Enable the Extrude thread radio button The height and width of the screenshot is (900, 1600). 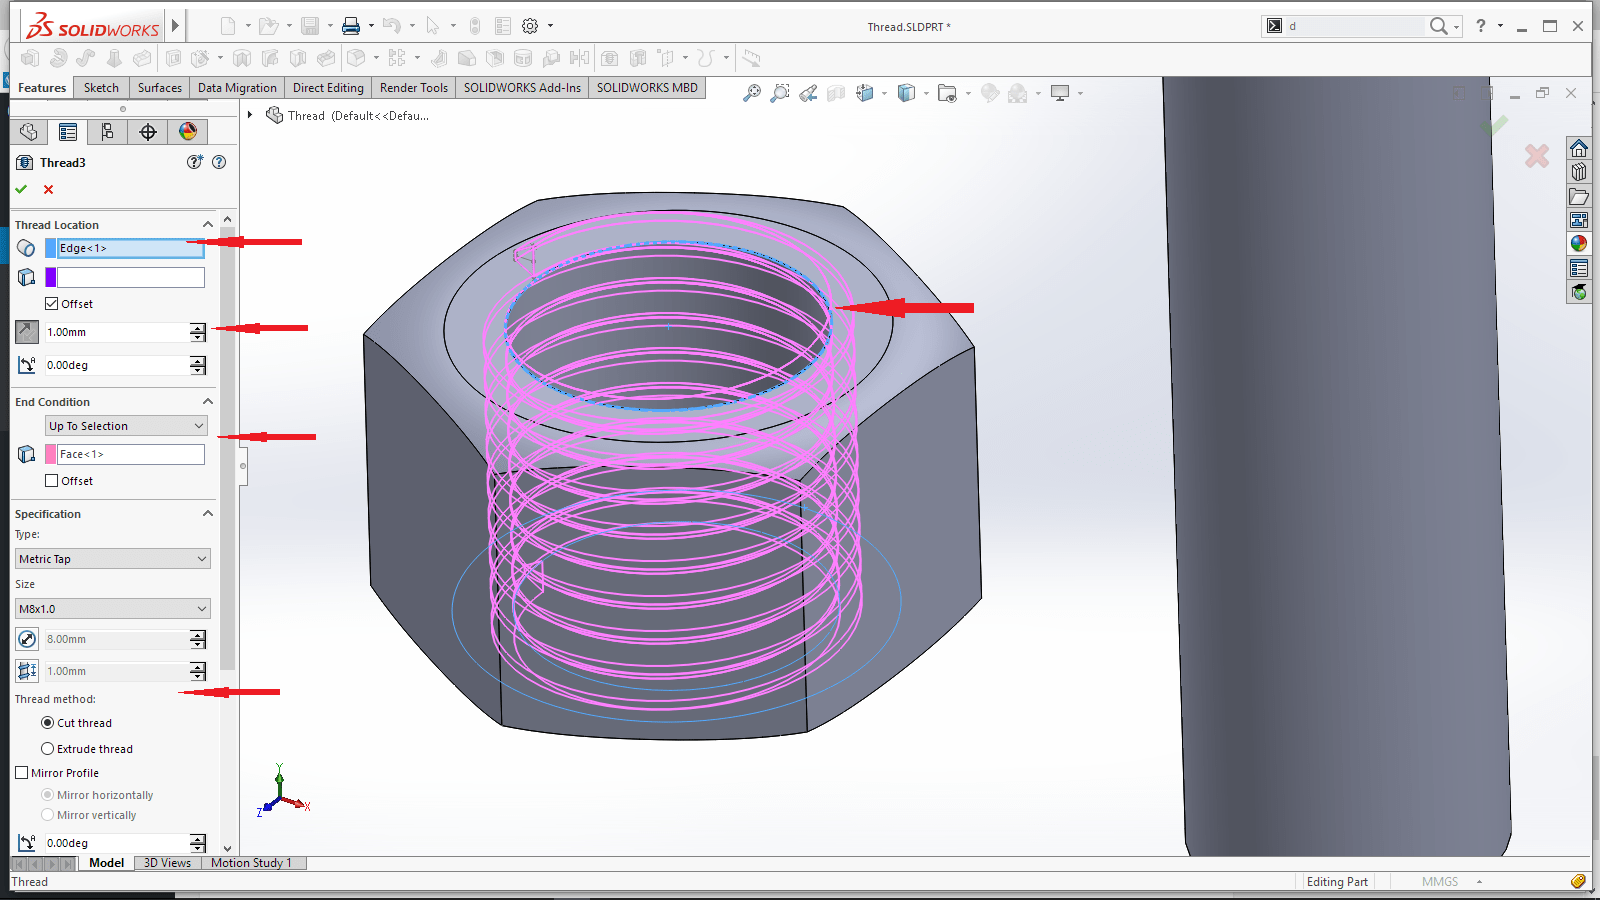[x=47, y=748]
